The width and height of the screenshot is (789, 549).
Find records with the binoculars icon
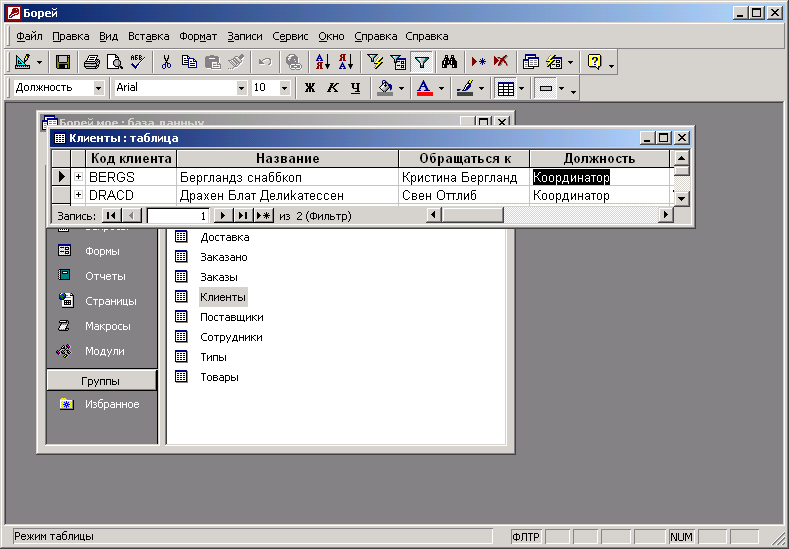[x=449, y=62]
